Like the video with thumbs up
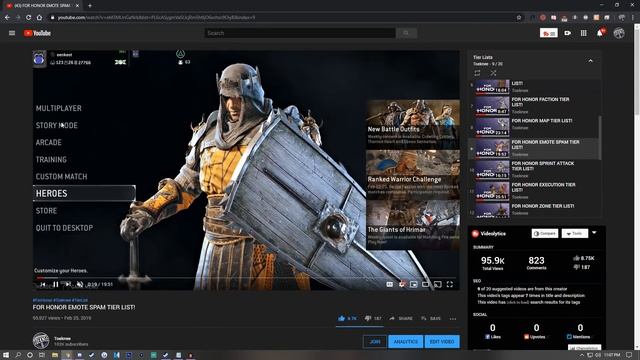 coord(347,318)
